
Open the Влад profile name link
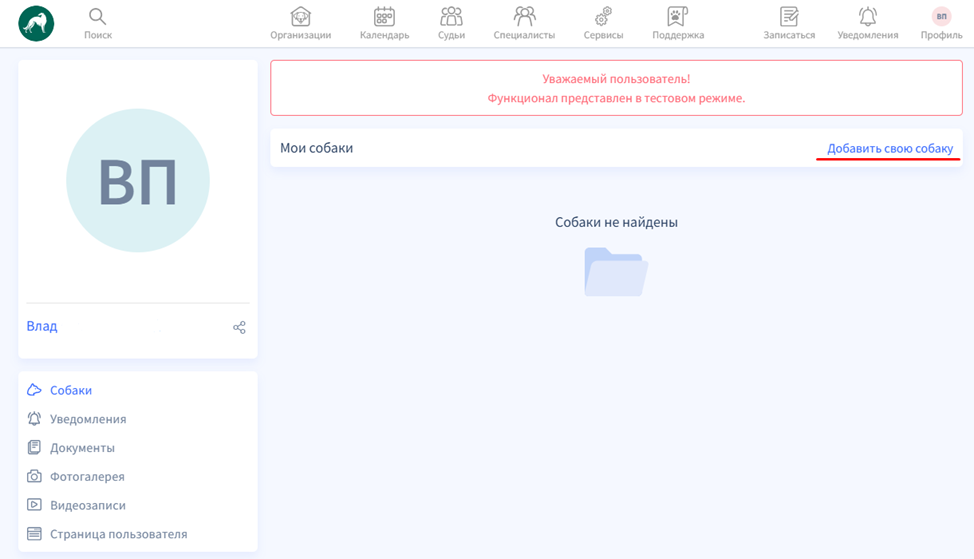click(x=42, y=326)
